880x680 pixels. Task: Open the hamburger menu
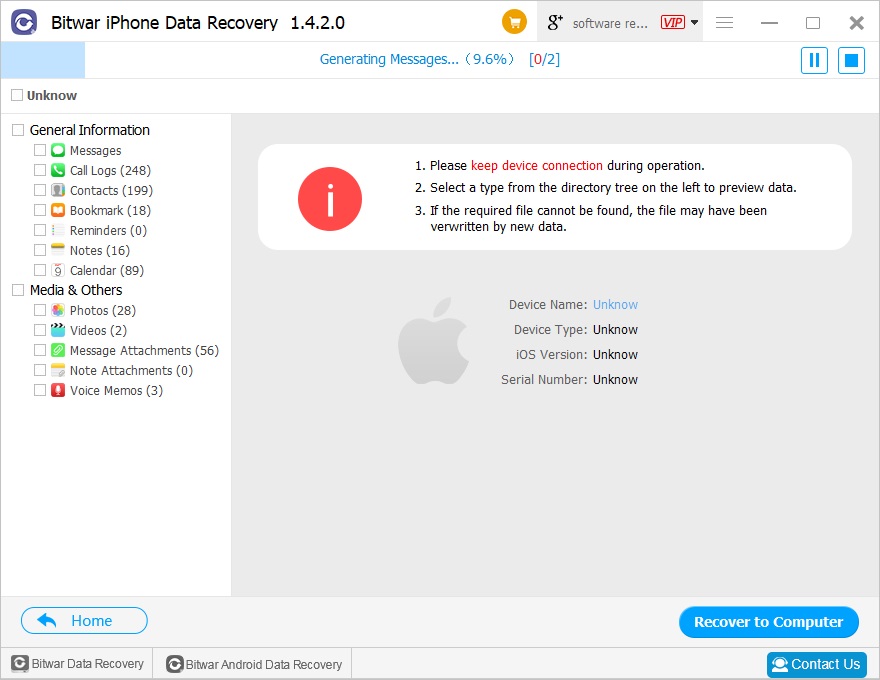[x=724, y=22]
